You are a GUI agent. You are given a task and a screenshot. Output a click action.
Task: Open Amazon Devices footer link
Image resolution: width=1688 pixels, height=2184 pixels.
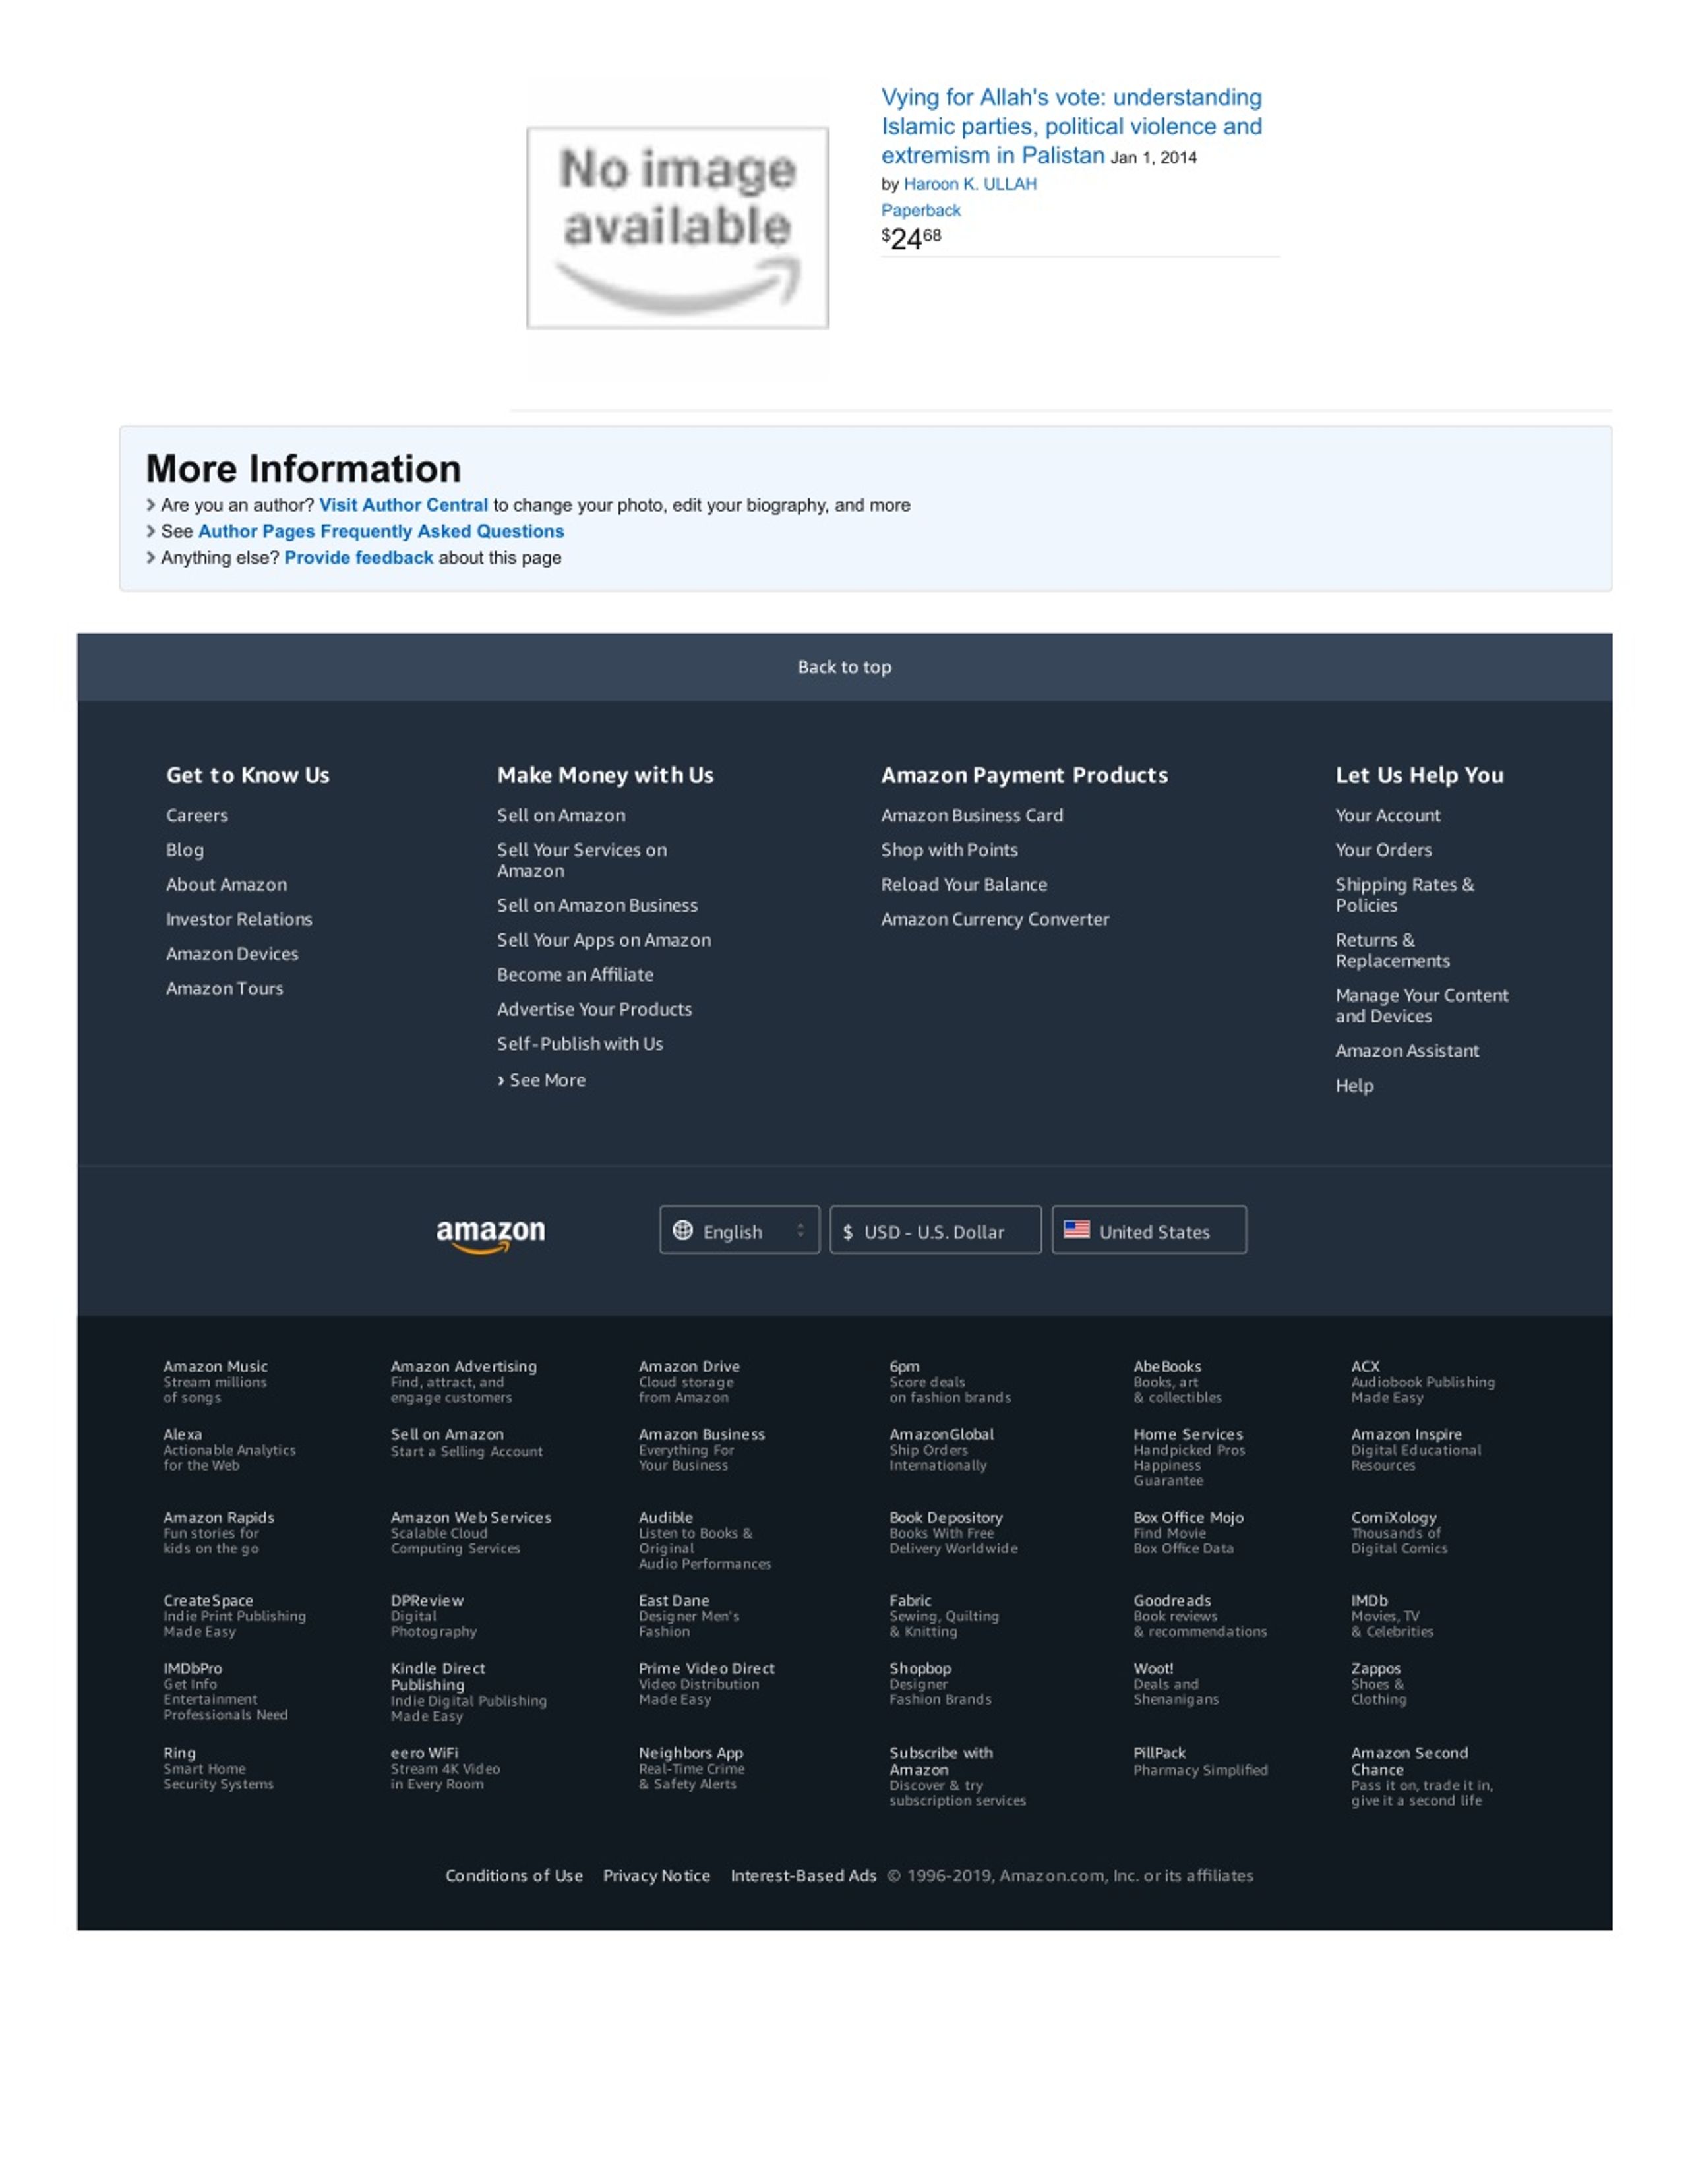pos(232,954)
